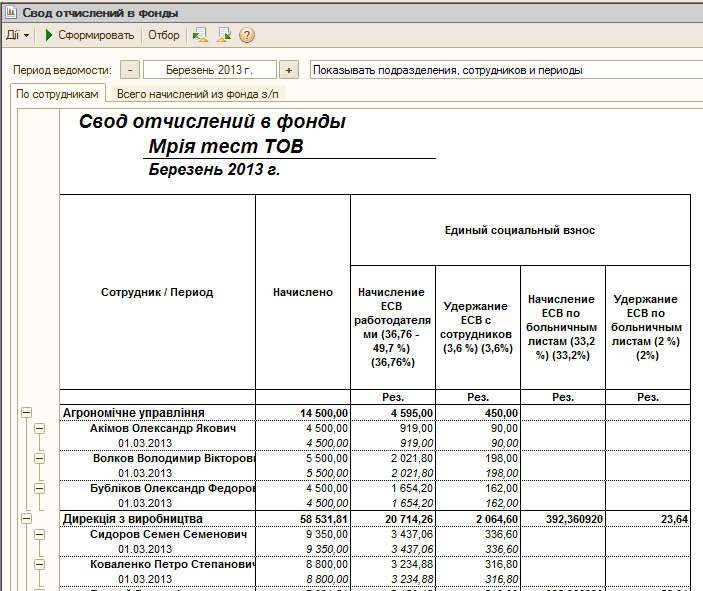Click the Сотрудник / Период column header

(157, 292)
